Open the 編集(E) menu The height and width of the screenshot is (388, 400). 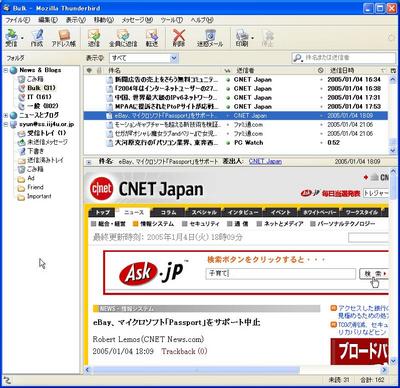click(48, 20)
